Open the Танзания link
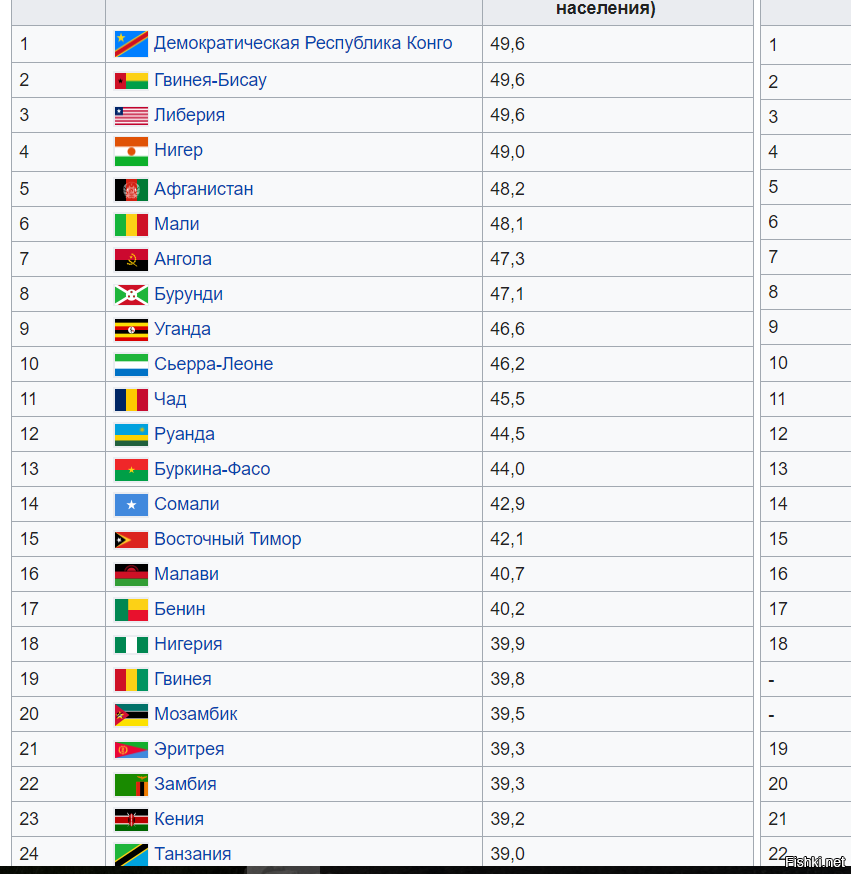 [192, 854]
